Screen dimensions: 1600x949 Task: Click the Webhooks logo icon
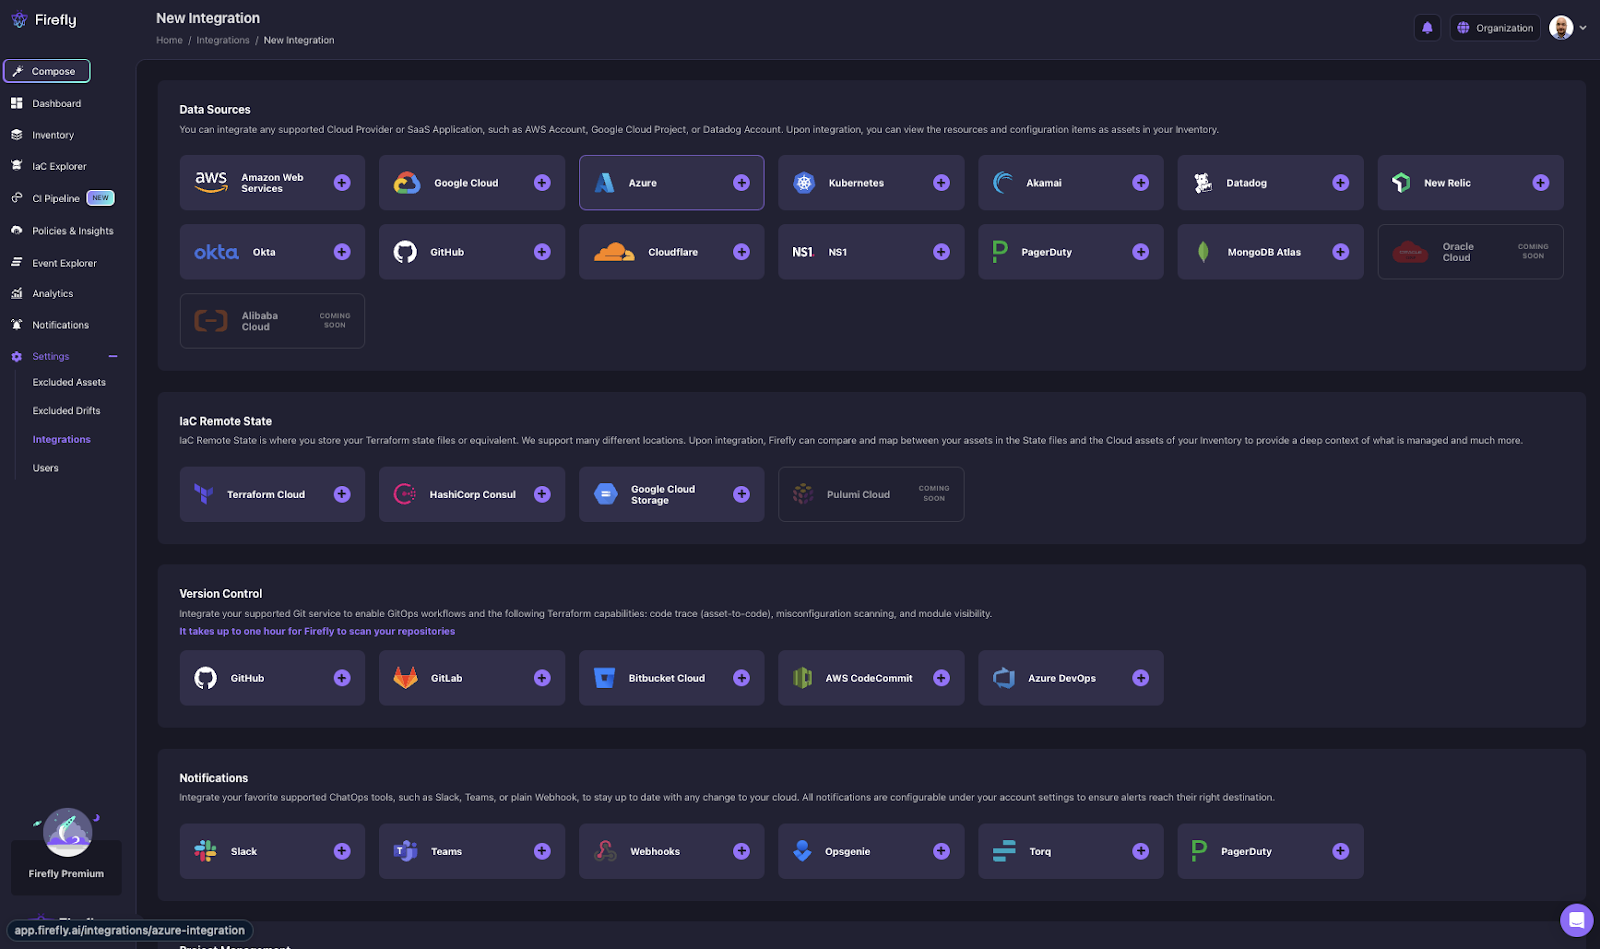point(605,851)
